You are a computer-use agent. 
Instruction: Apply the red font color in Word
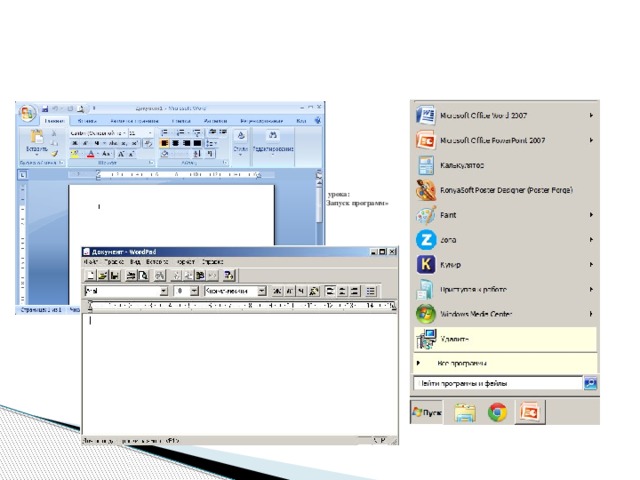click(x=91, y=154)
